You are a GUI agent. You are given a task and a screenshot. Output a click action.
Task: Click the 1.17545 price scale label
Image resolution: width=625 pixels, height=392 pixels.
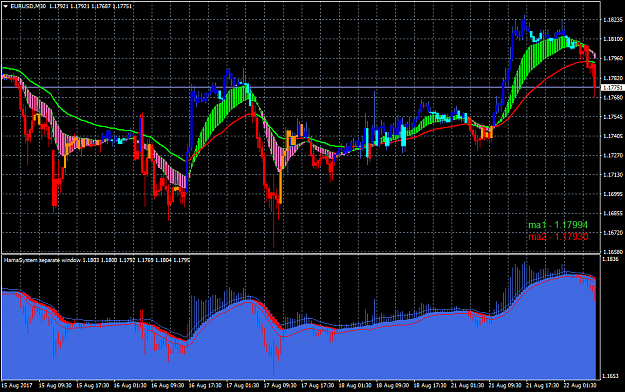pos(613,117)
